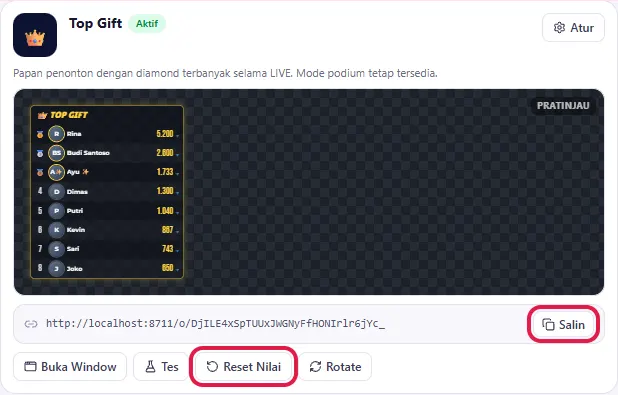This screenshot has height=395, width=618.
Task: Click the copy icon in Salin
Action: pos(548,324)
